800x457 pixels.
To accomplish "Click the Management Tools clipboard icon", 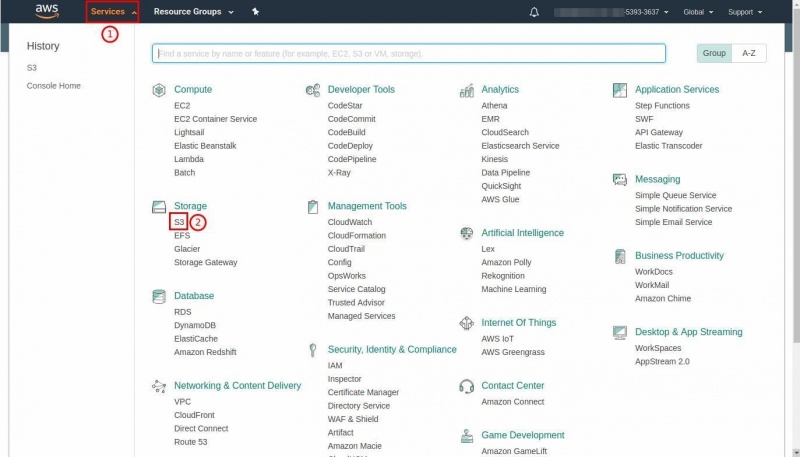I will [313, 207].
